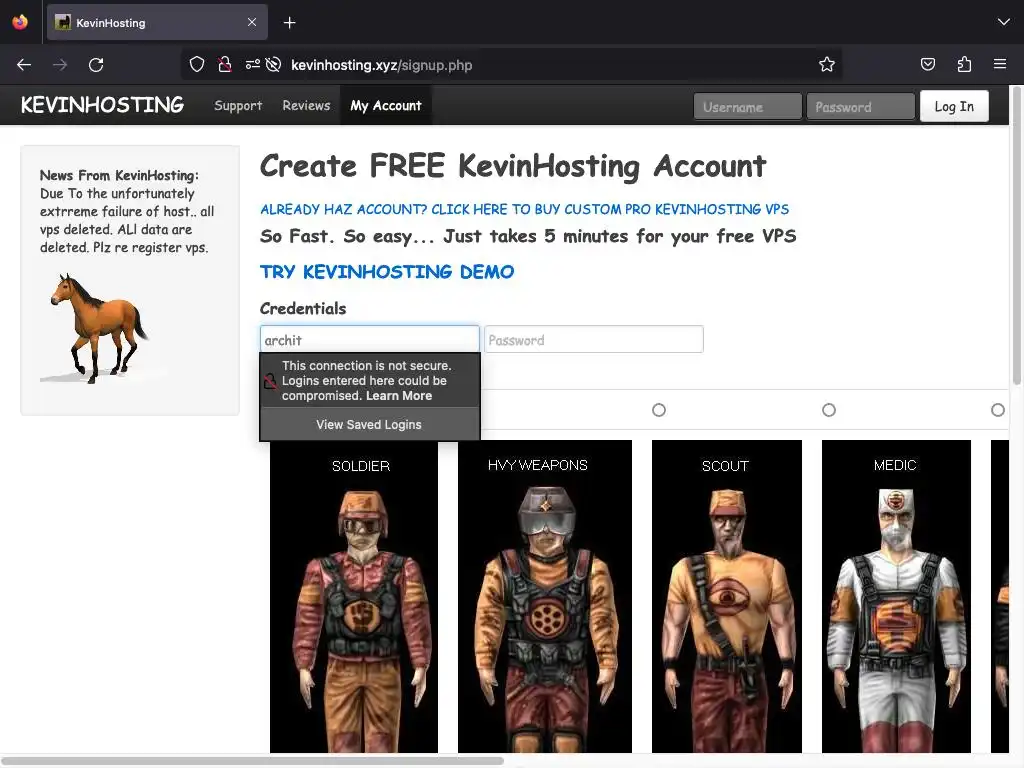Focus the Credentials Password field
Image resolution: width=1024 pixels, height=768 pixels.
[594, 340]
